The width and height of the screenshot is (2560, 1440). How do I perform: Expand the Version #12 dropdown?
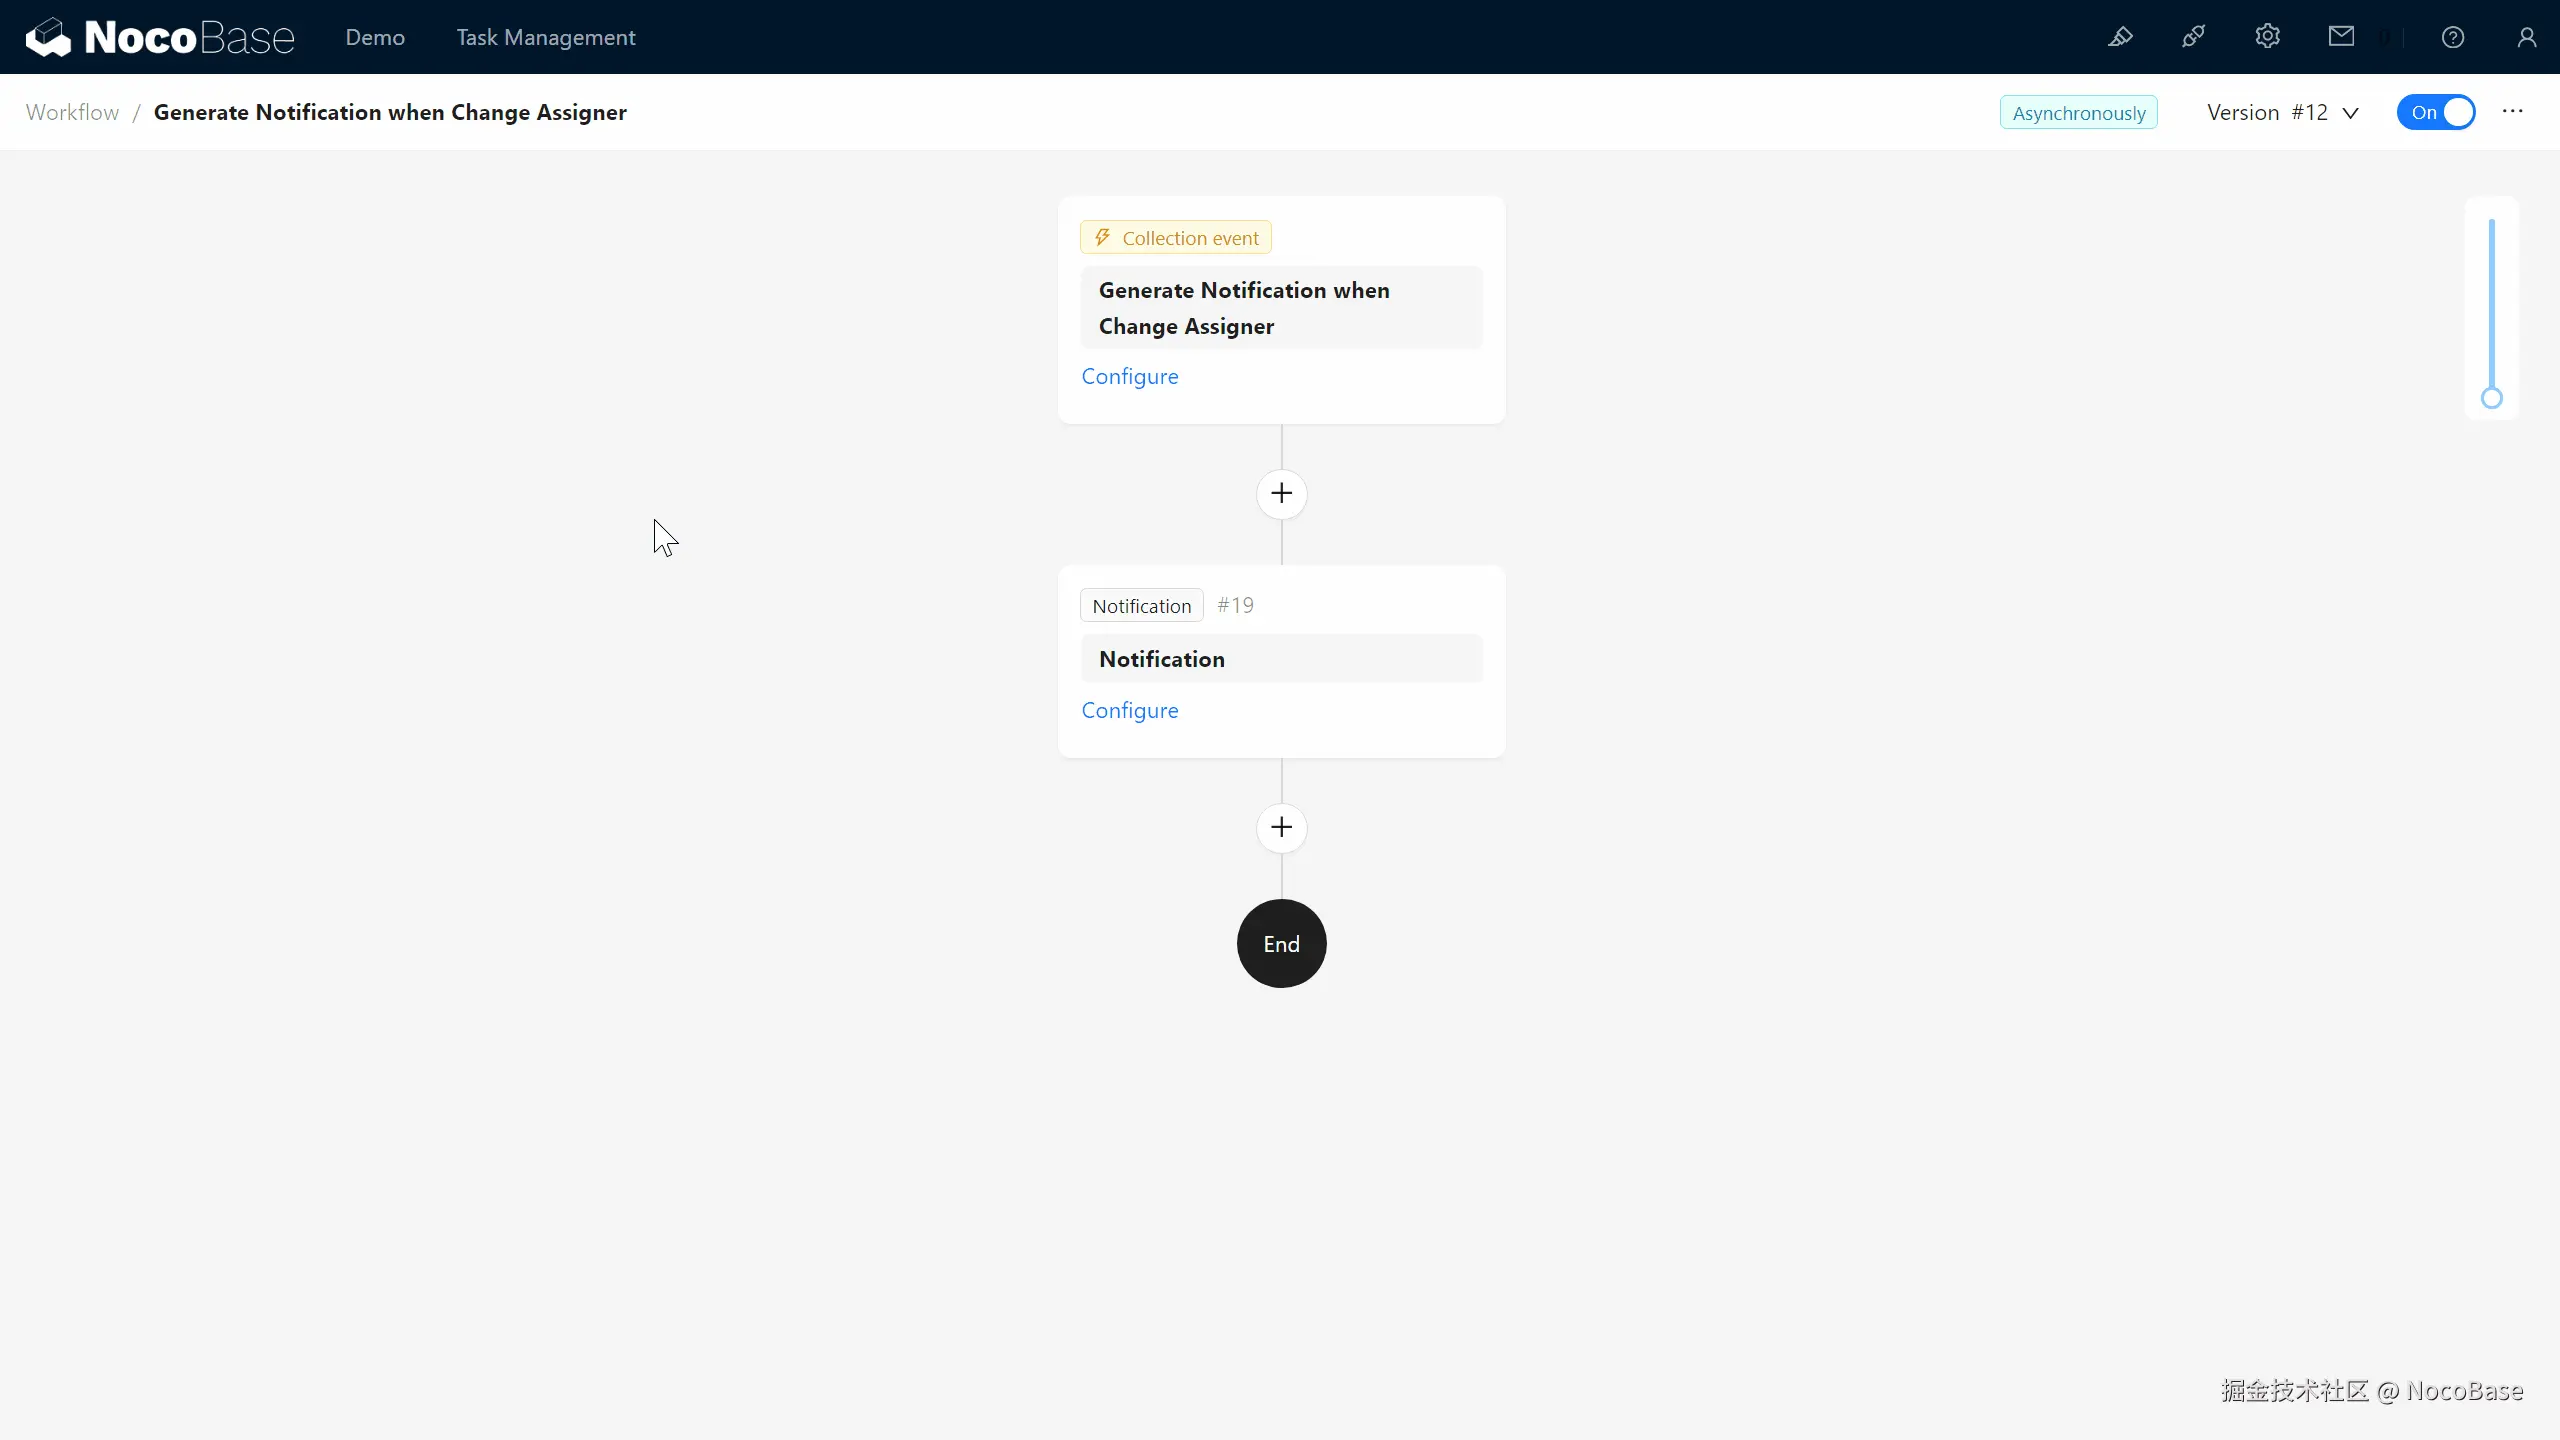pyautogui.click(x=2283, y=112)
